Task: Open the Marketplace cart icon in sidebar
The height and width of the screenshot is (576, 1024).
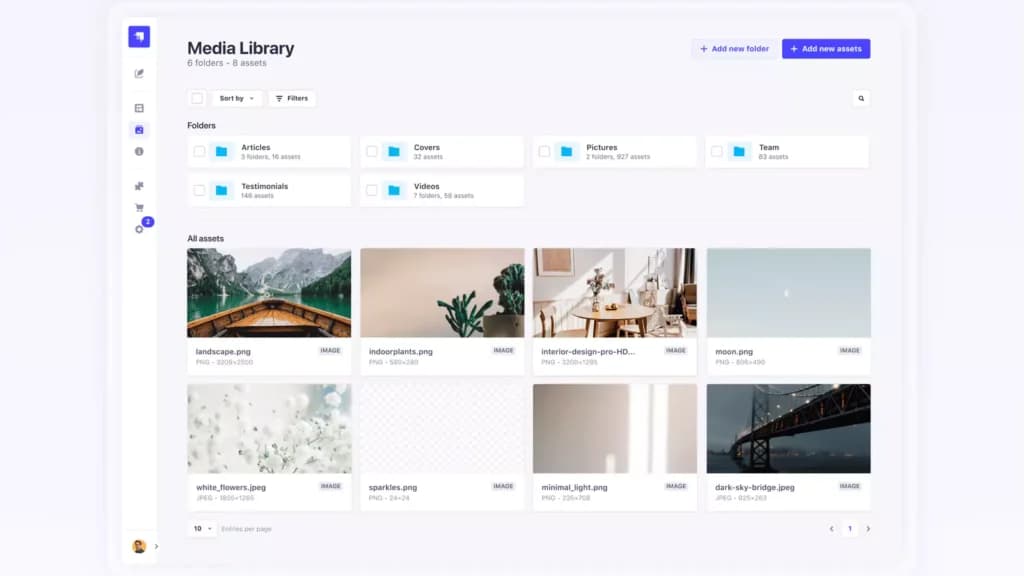Action: [139, 208]
